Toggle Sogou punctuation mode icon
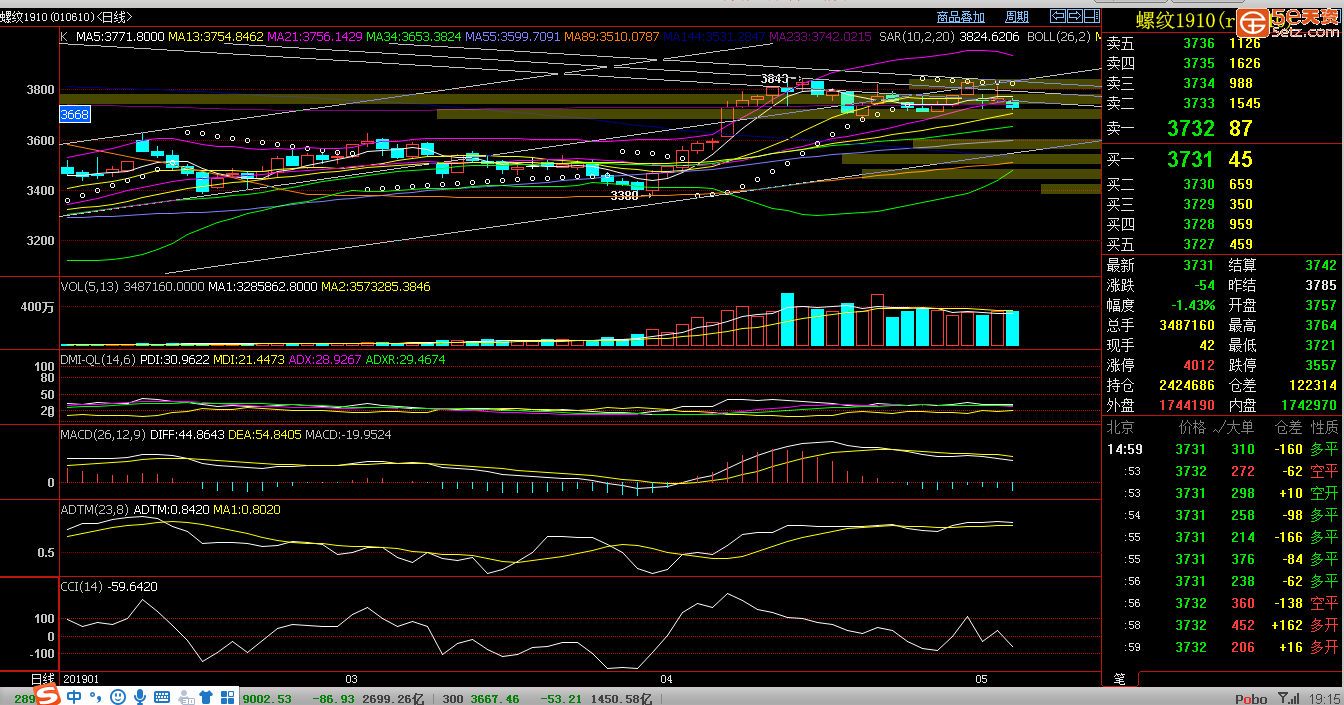 [96, 697]
